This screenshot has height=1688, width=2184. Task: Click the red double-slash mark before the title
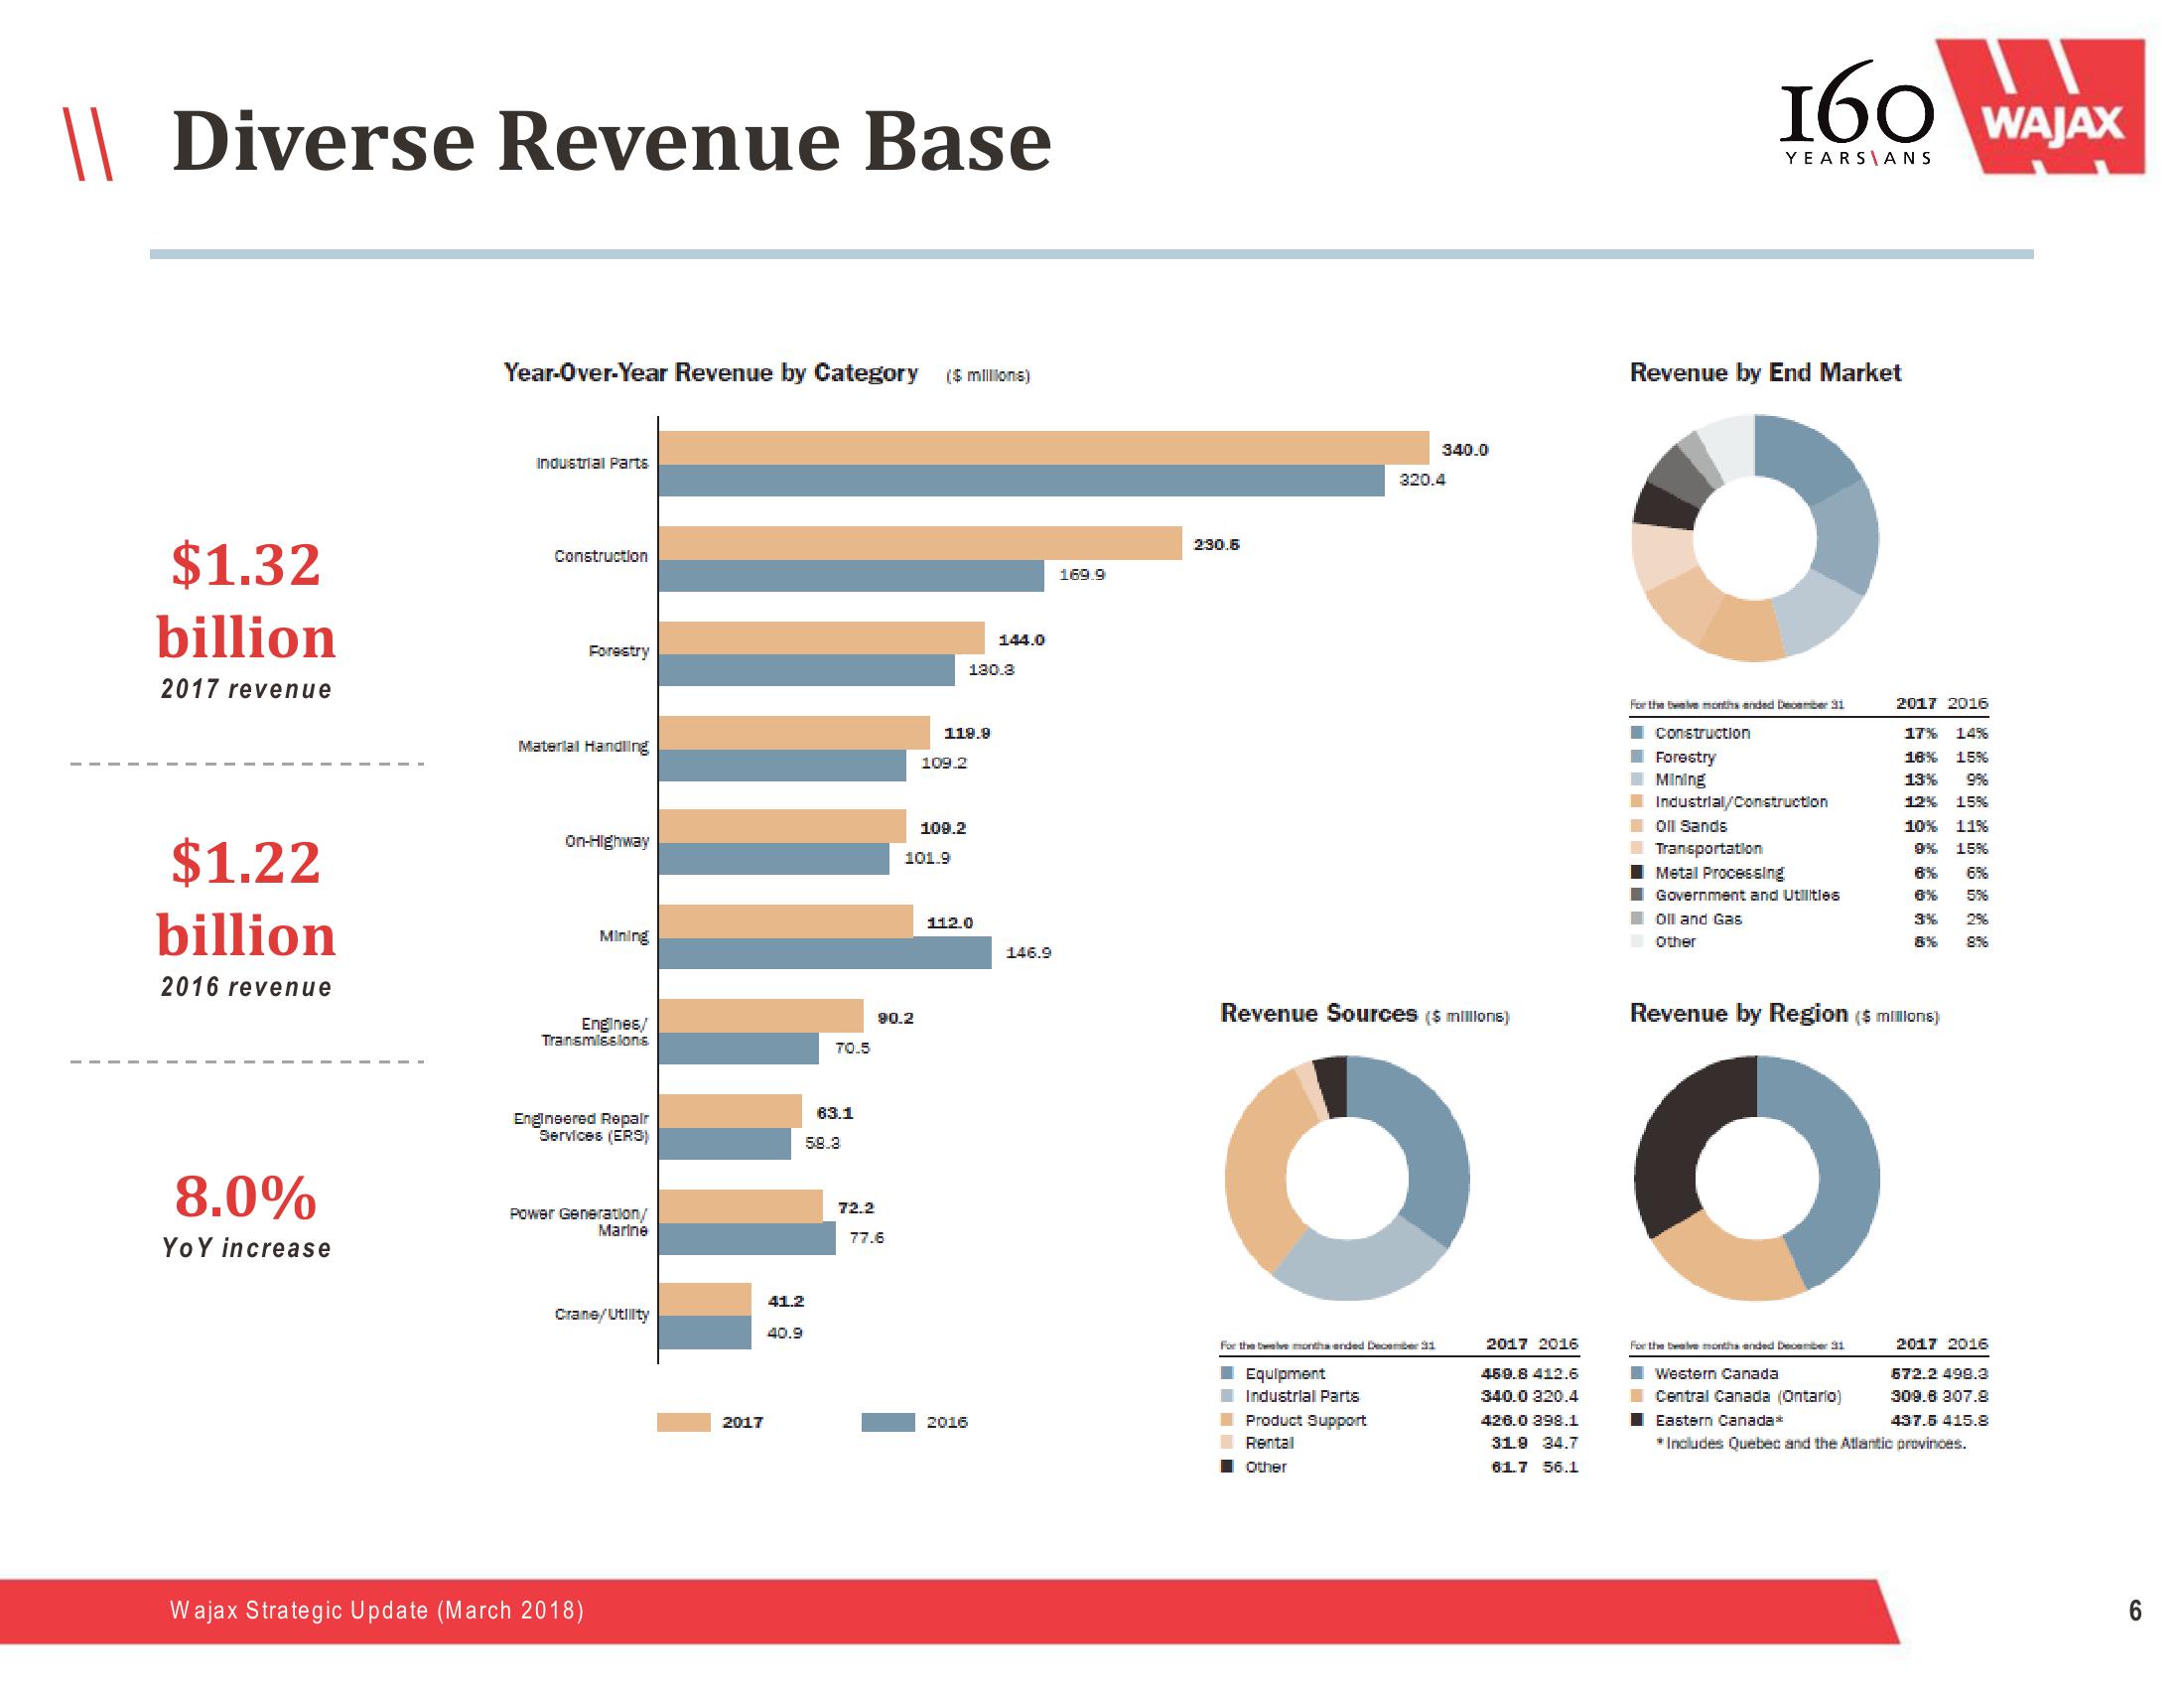click(x=89, y=144)
